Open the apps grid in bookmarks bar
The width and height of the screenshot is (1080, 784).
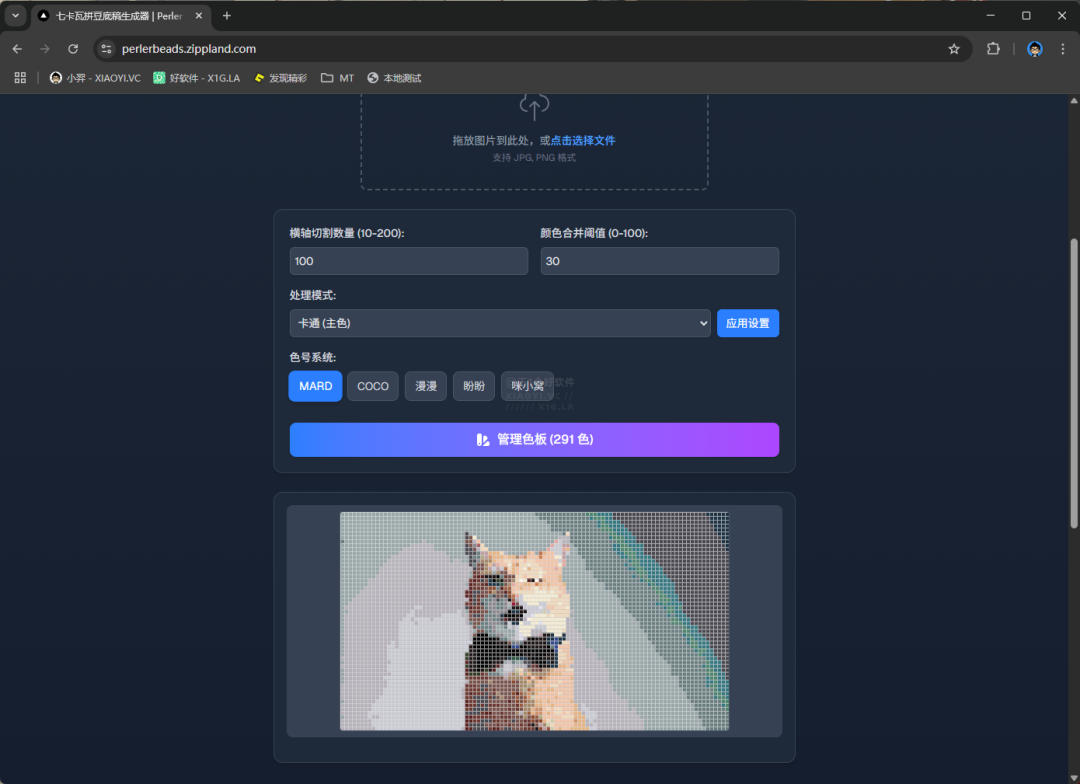click(x=20, y=78)
